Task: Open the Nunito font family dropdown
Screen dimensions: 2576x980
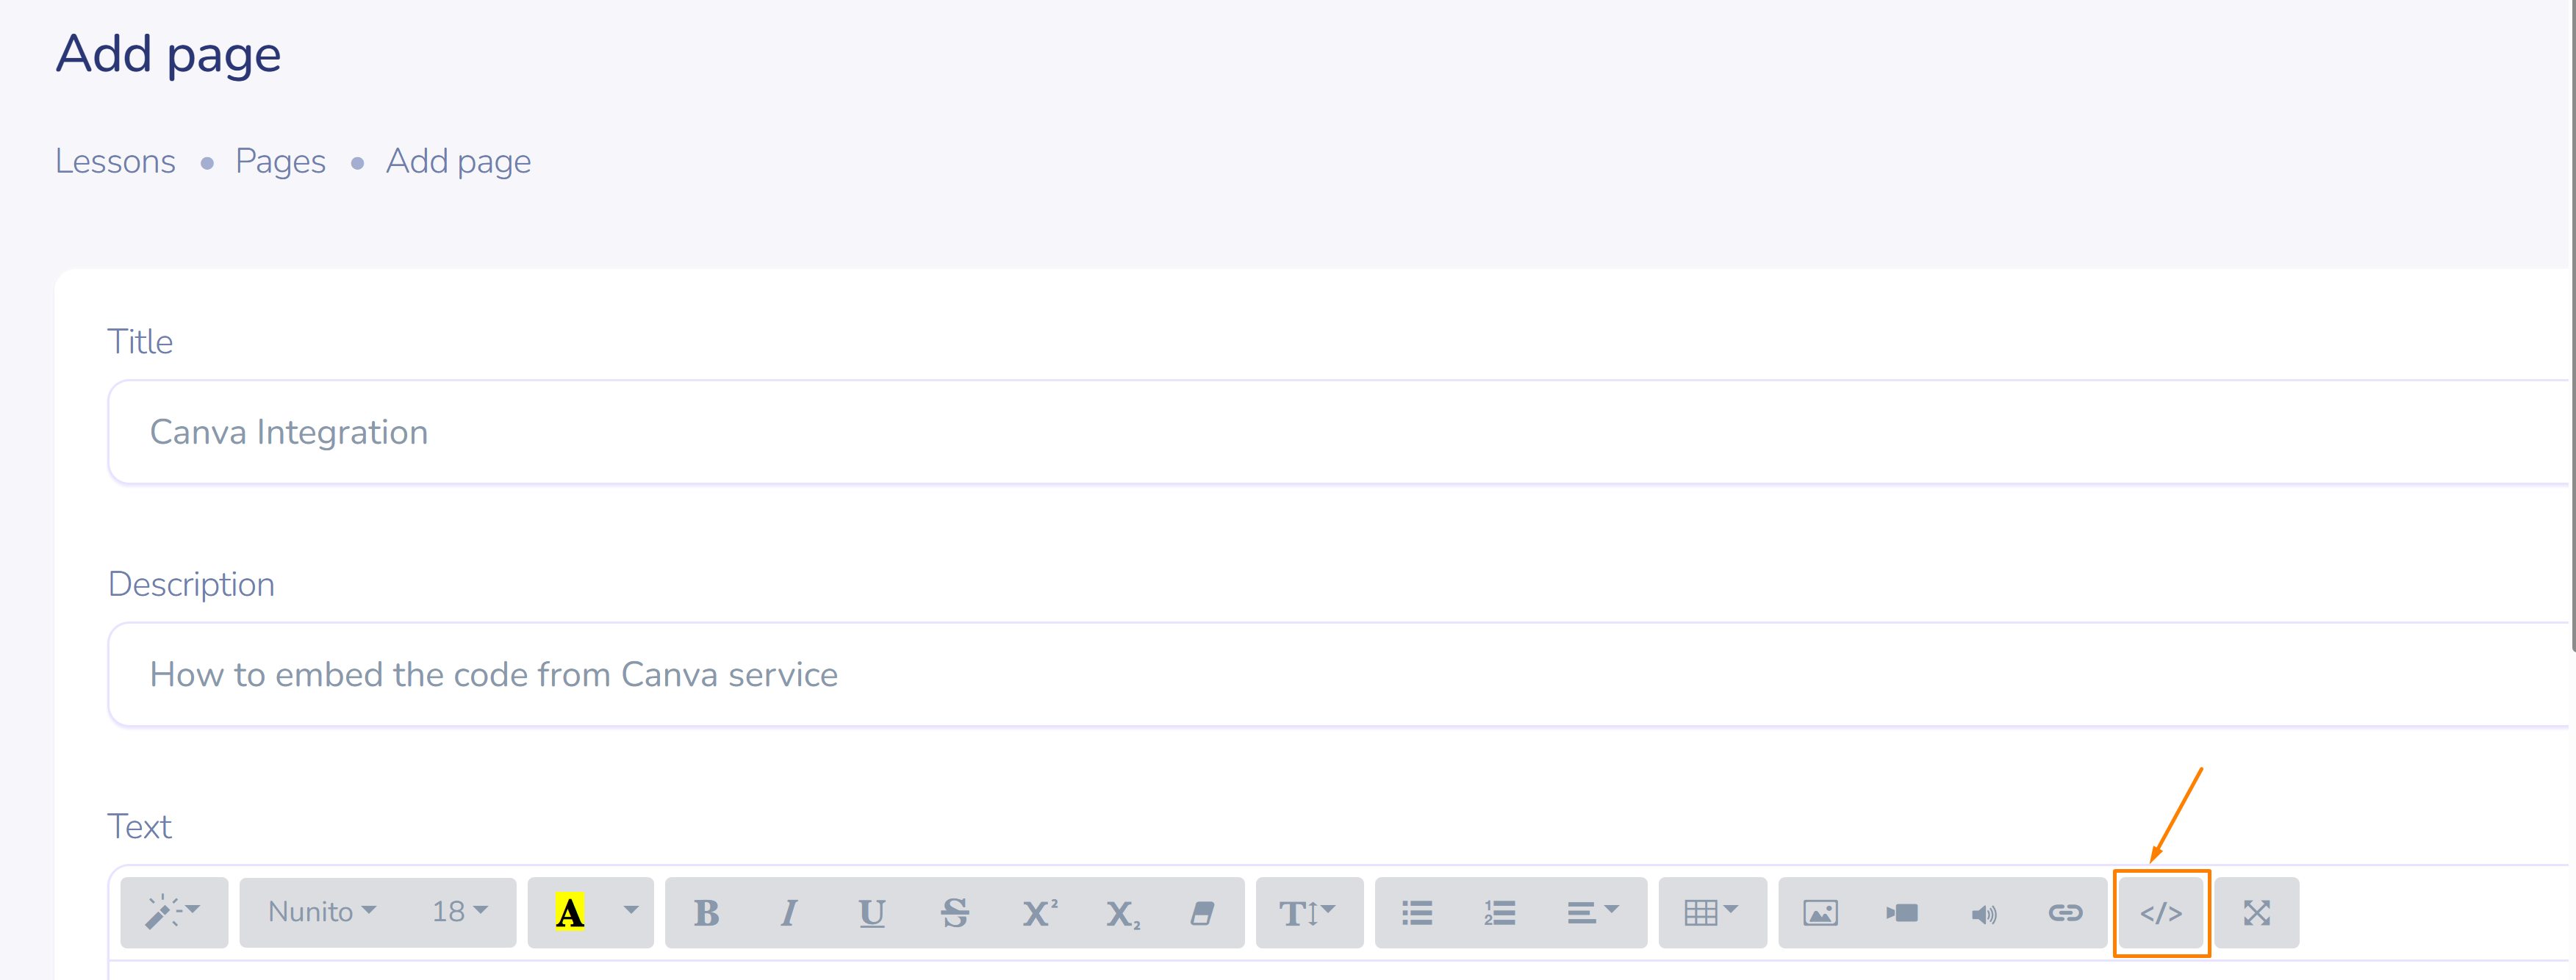Action: (321, 913)
